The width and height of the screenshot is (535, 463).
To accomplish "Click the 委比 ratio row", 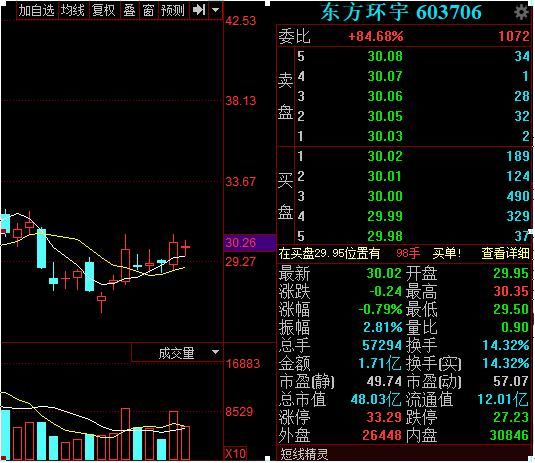I will [x=404, y=36].
